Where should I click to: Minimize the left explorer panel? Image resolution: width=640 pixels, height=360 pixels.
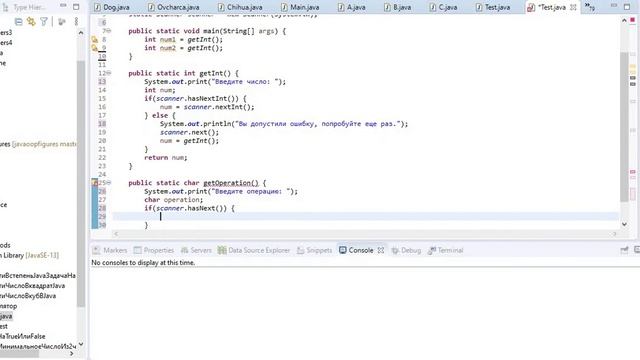(63, 5)
